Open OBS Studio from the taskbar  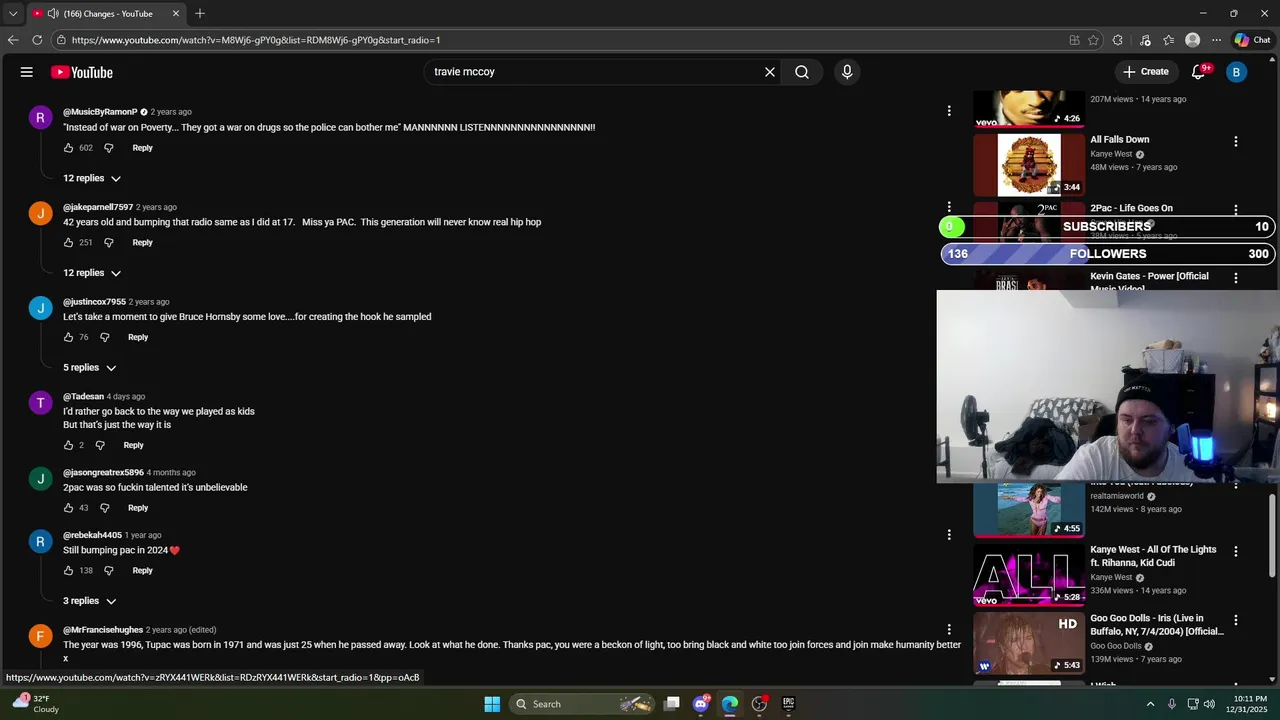pyautogui.click(x=759, y=704)
